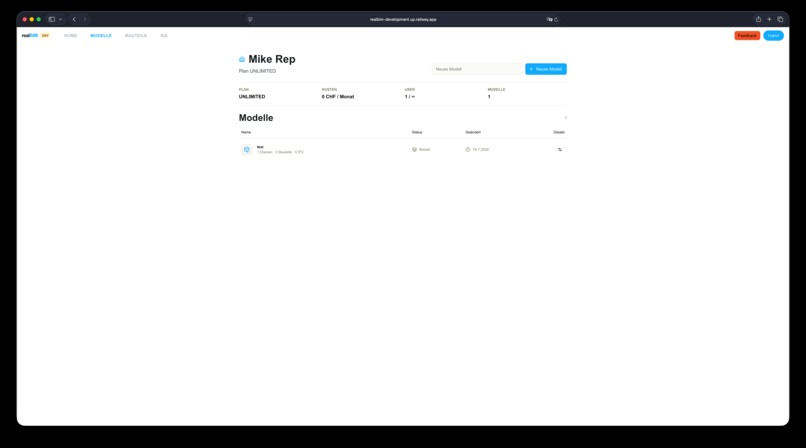The height and width of the screenshot is (448, 806).
Task: Click the 0 CHF / Monat cost value
Action: [338, 97]
